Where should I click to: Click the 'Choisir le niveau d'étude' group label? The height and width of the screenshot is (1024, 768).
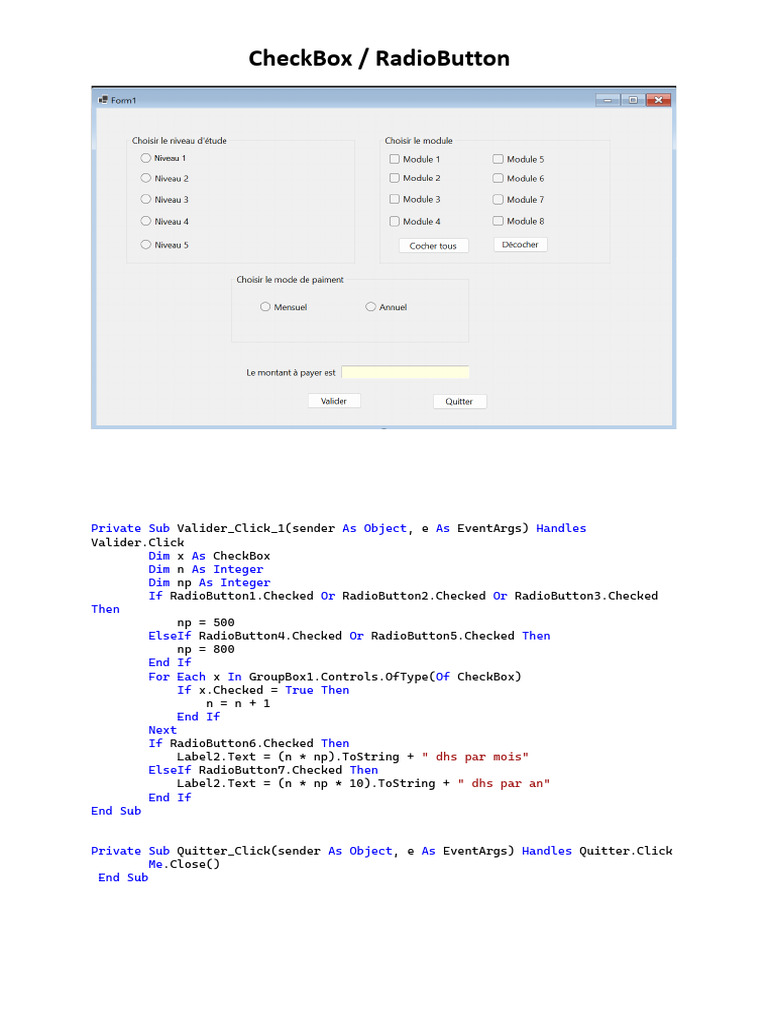click(x=179, y=140)
